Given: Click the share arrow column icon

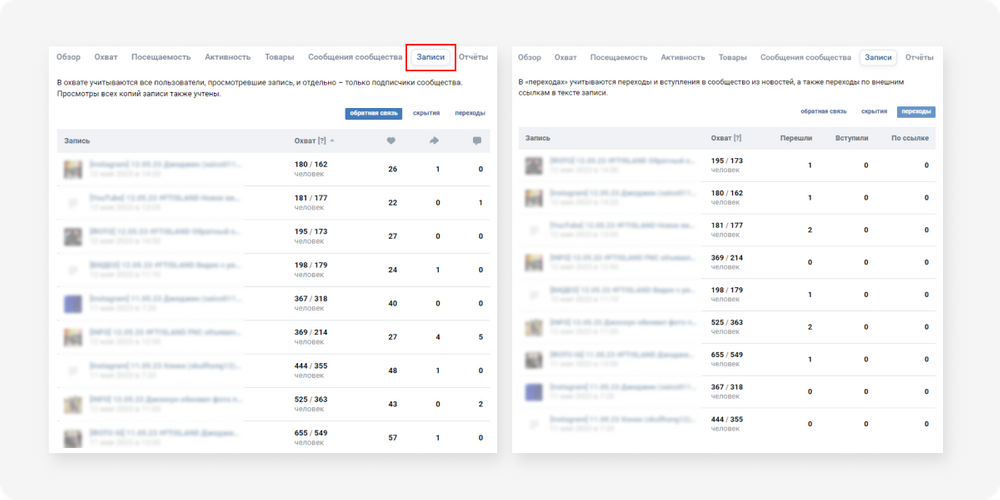Looking at the screenshot, I should (435, 141).
